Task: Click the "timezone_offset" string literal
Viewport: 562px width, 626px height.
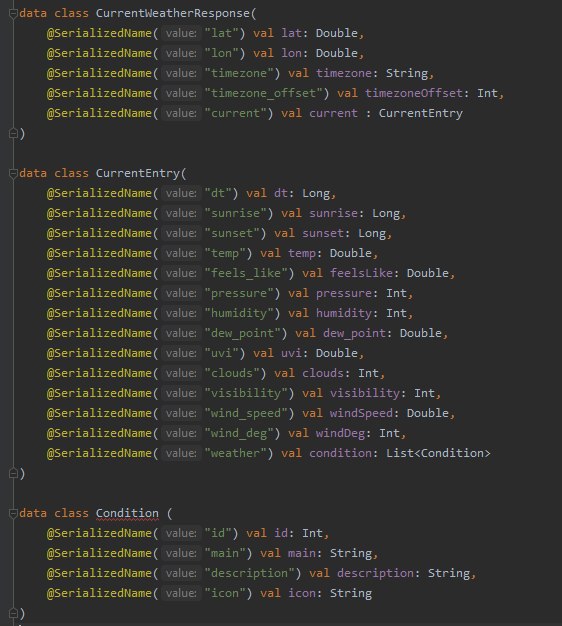Action: [263, 93]
